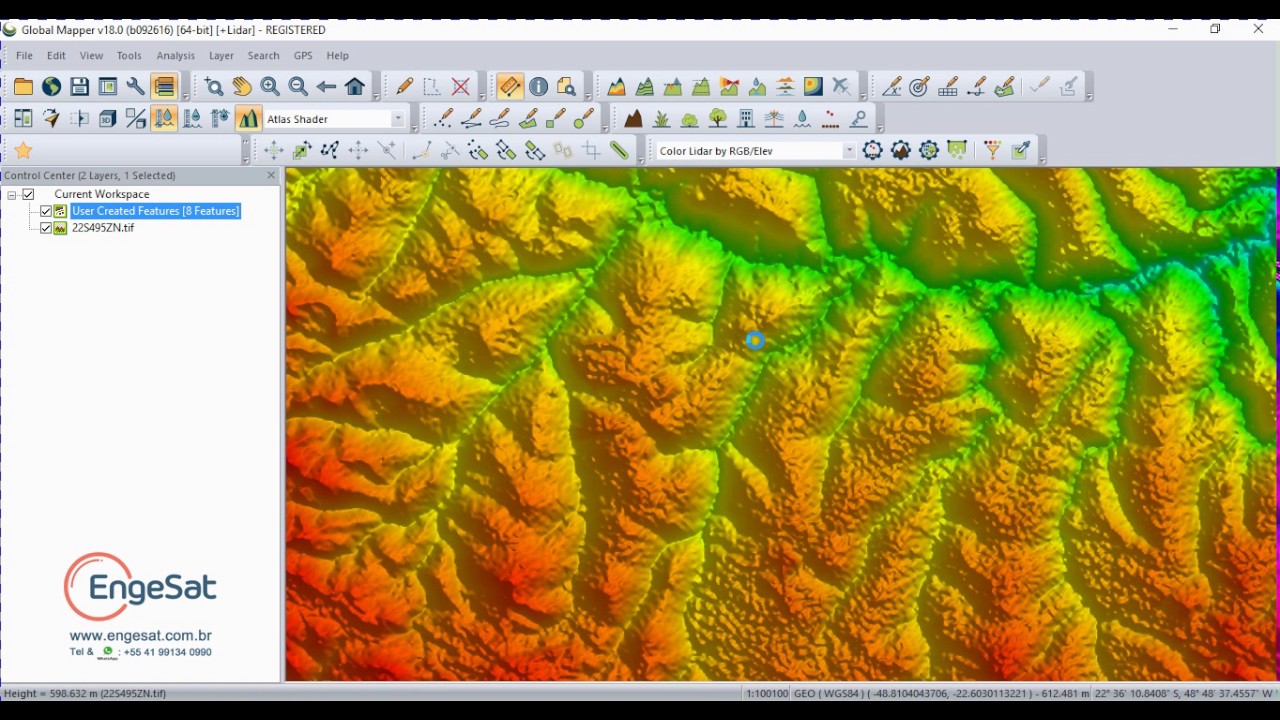This screenshot has width=1280, height=720.
Task: Open online data sources globe icon
Action: (x=51, y=87)
